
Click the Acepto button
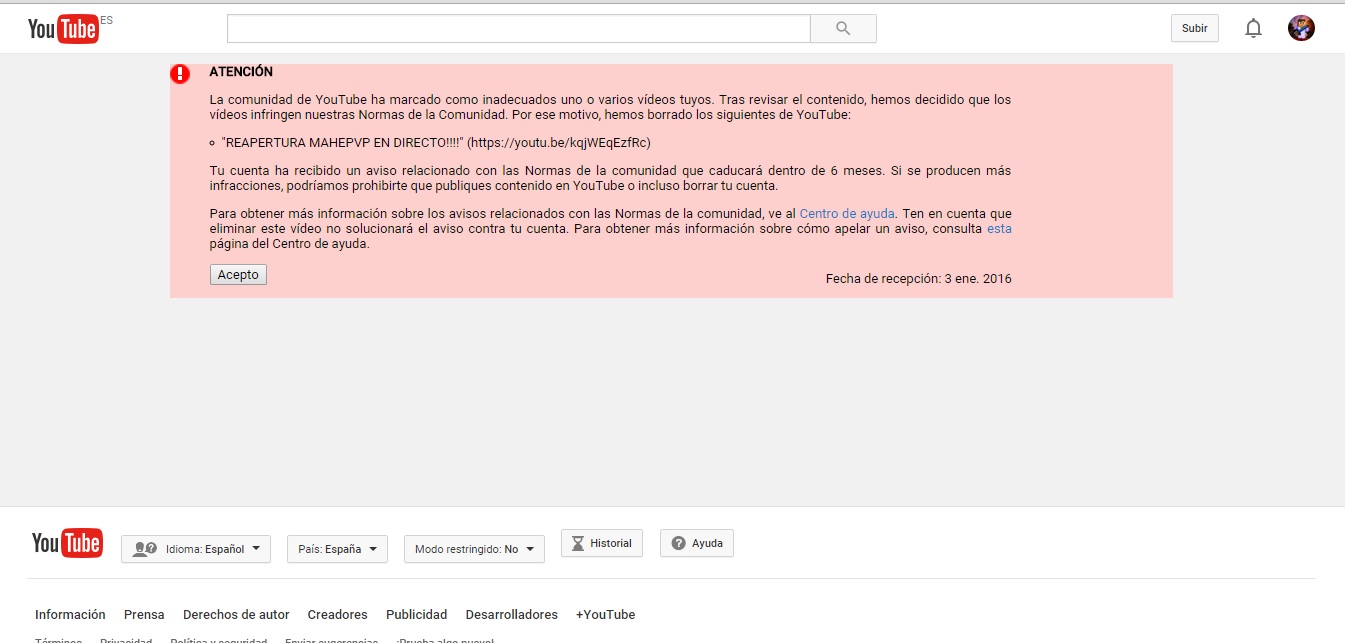(x=238, y=275)
